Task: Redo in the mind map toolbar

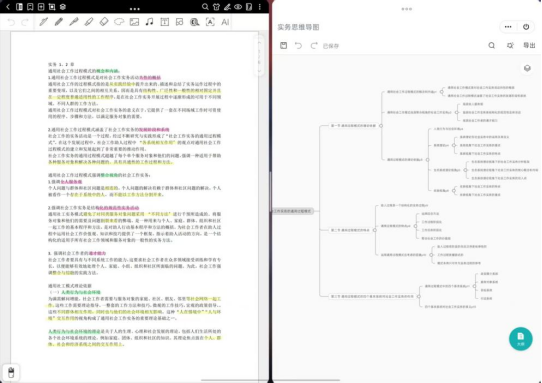Action: 314,46
